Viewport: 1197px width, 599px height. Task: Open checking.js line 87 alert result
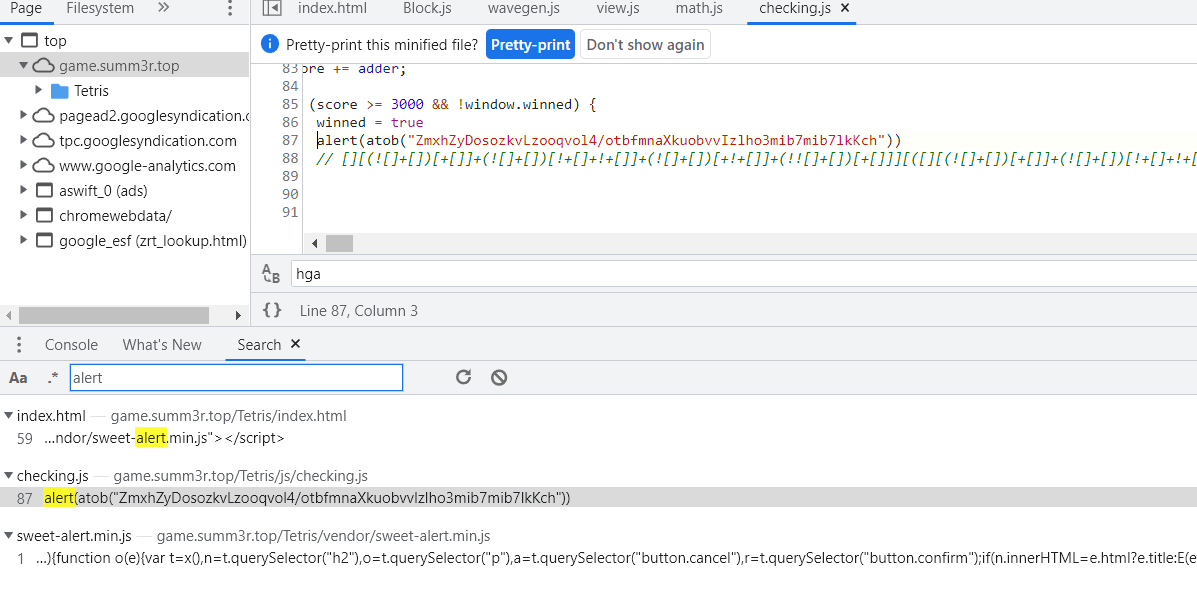coord(598,498)
